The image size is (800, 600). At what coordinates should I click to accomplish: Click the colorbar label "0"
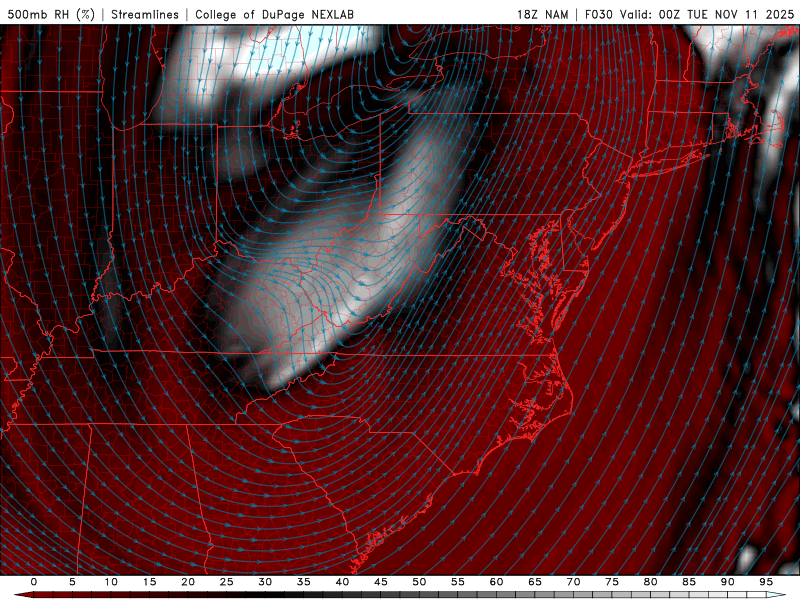pos(34,582)
